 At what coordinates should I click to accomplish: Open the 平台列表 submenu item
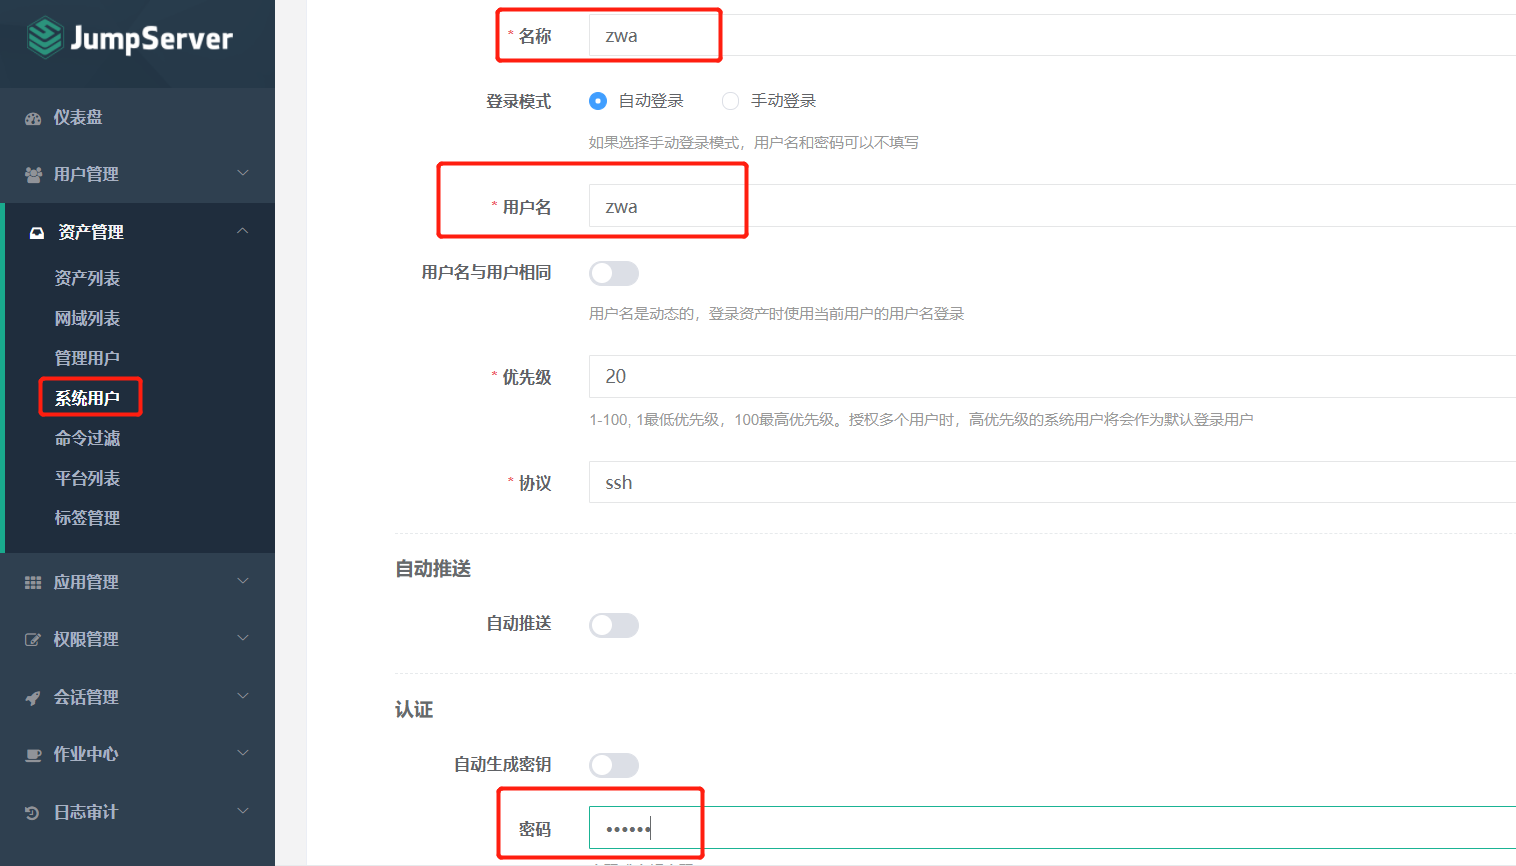coord(87,478)
